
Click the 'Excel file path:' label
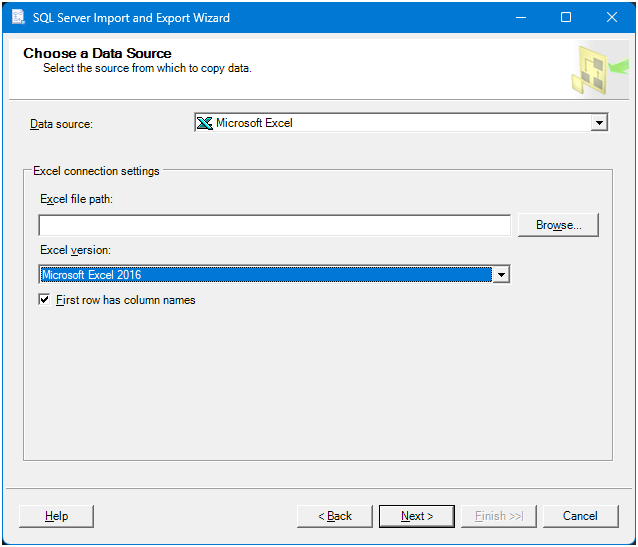[76, 199]
